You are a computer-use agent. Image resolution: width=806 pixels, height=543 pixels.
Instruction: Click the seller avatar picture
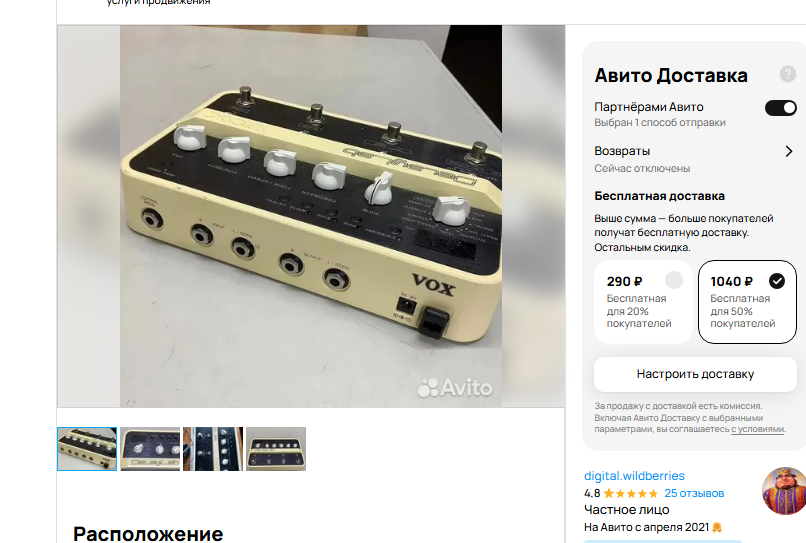pyautogui.click(x=784, y=491)
